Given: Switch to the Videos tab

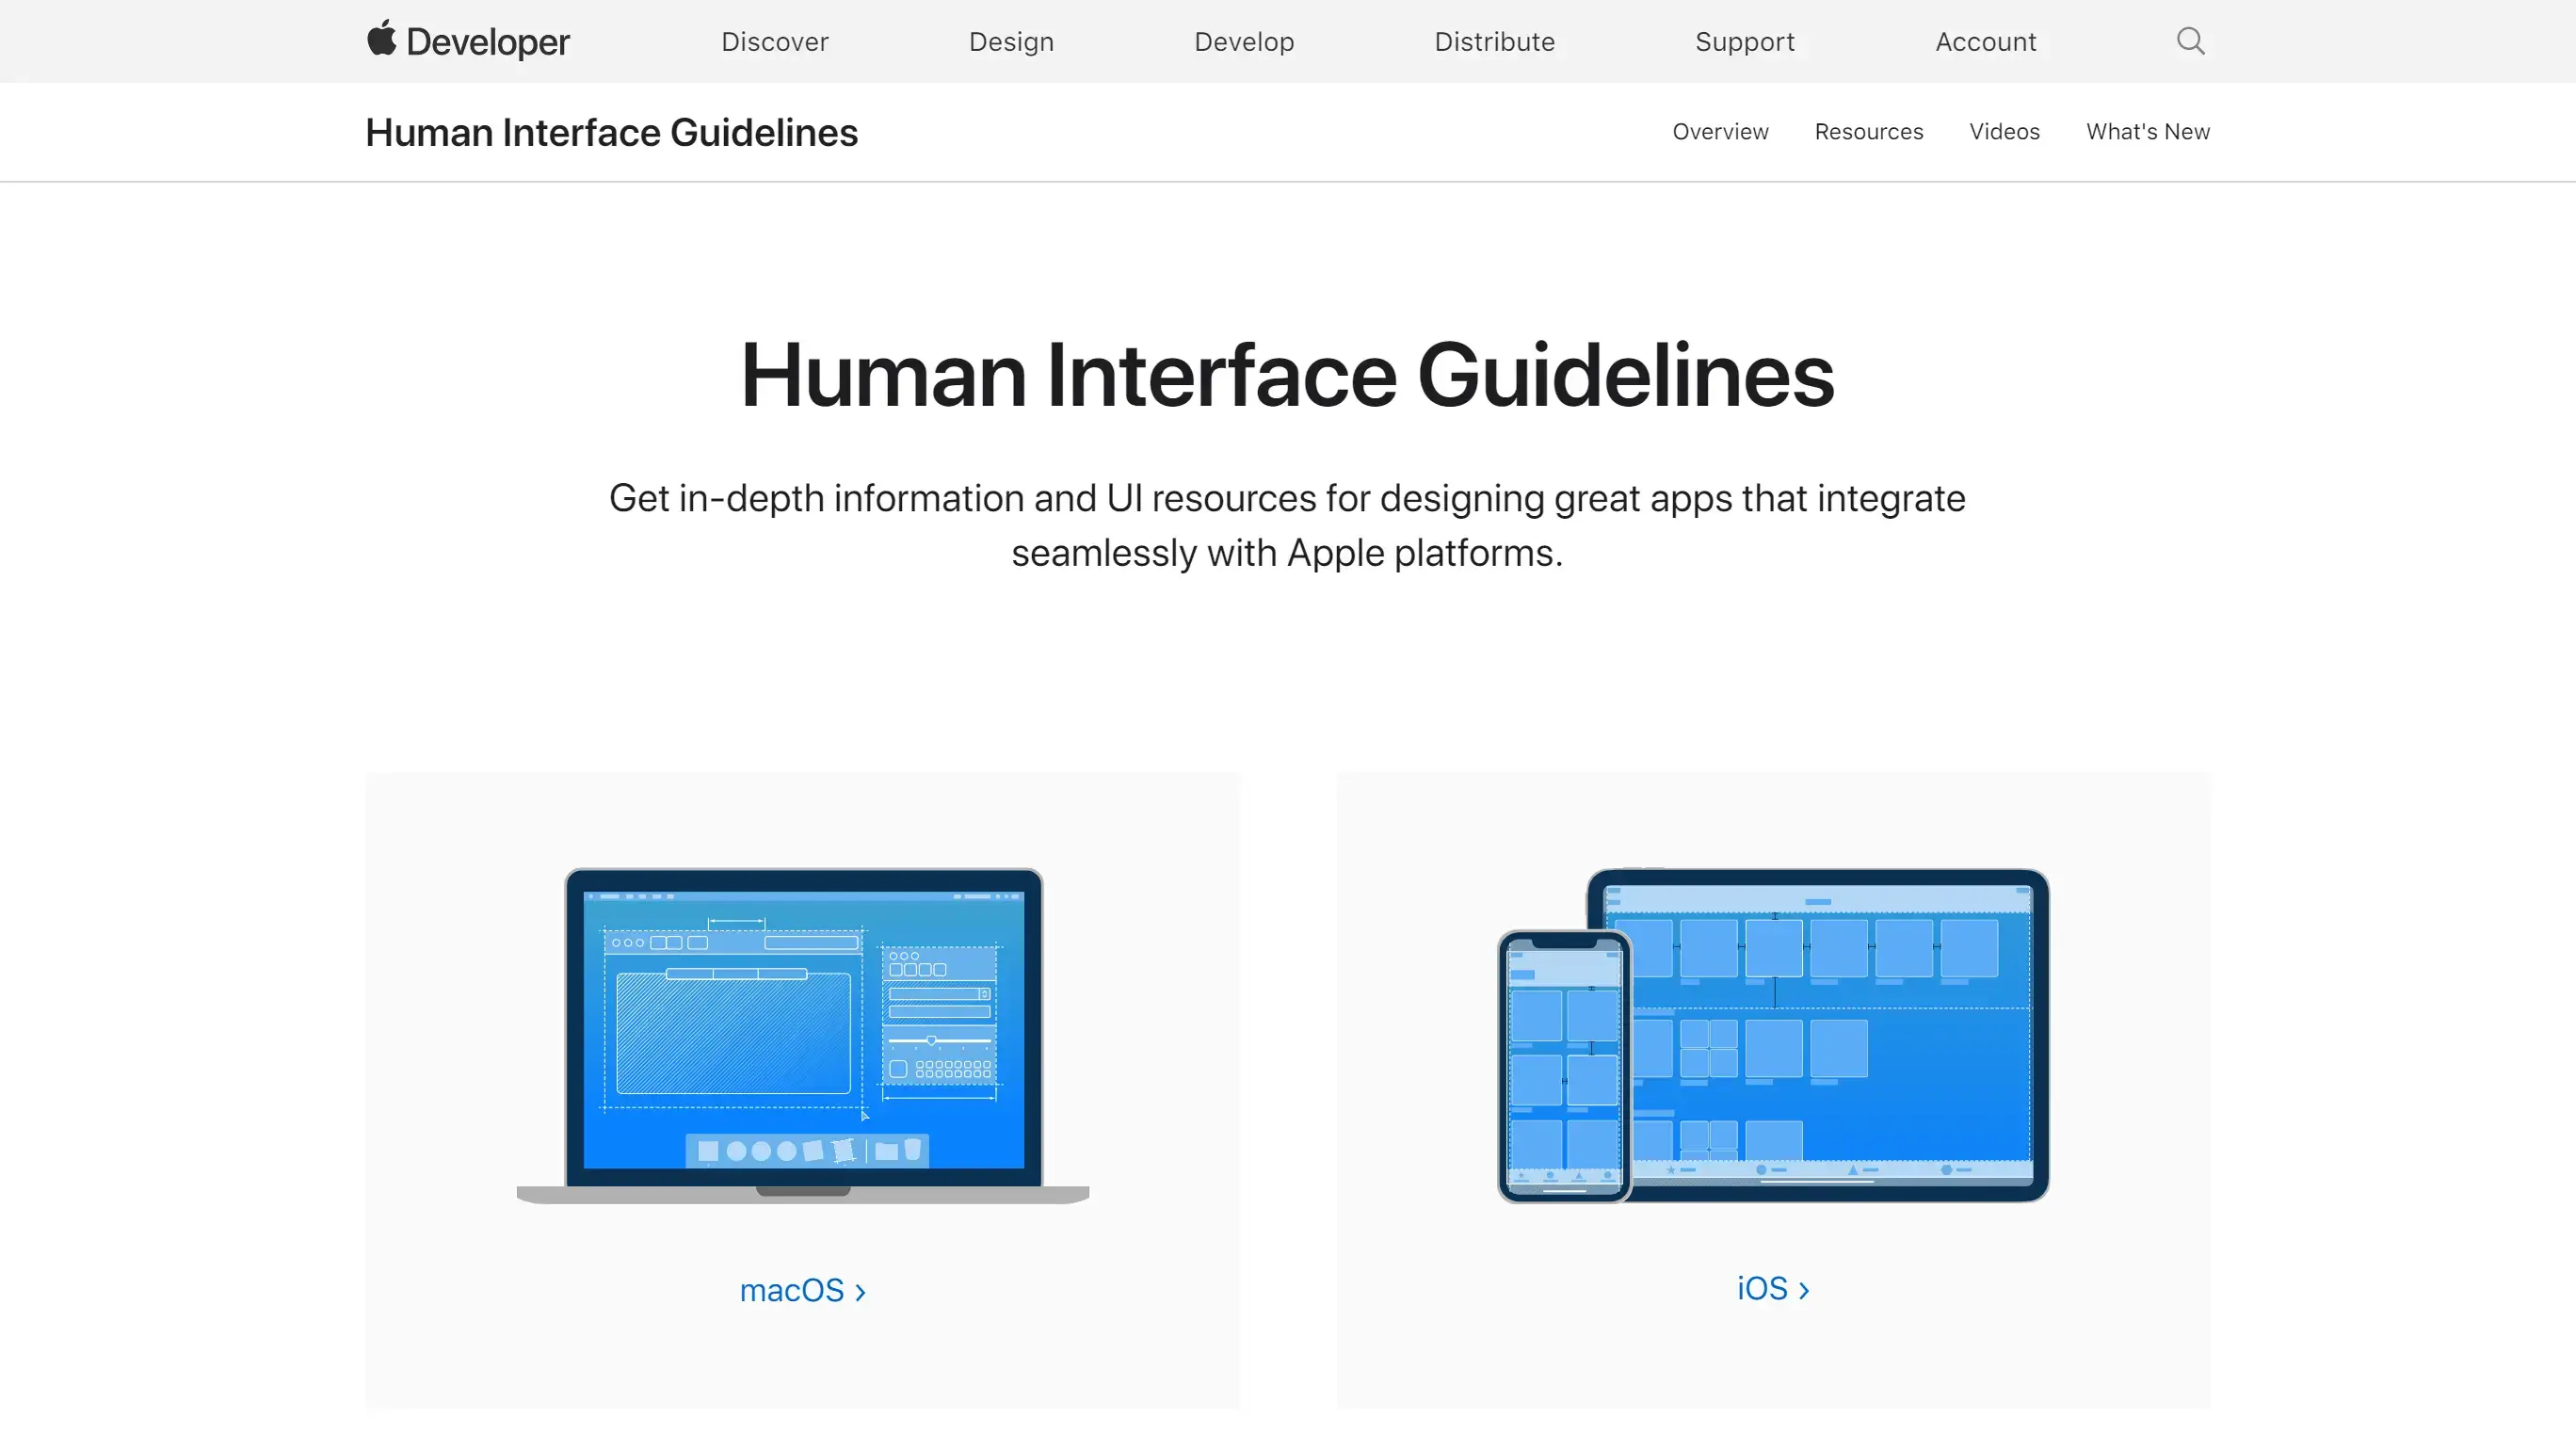Looking at the screenshot, I should [2004, 131].
